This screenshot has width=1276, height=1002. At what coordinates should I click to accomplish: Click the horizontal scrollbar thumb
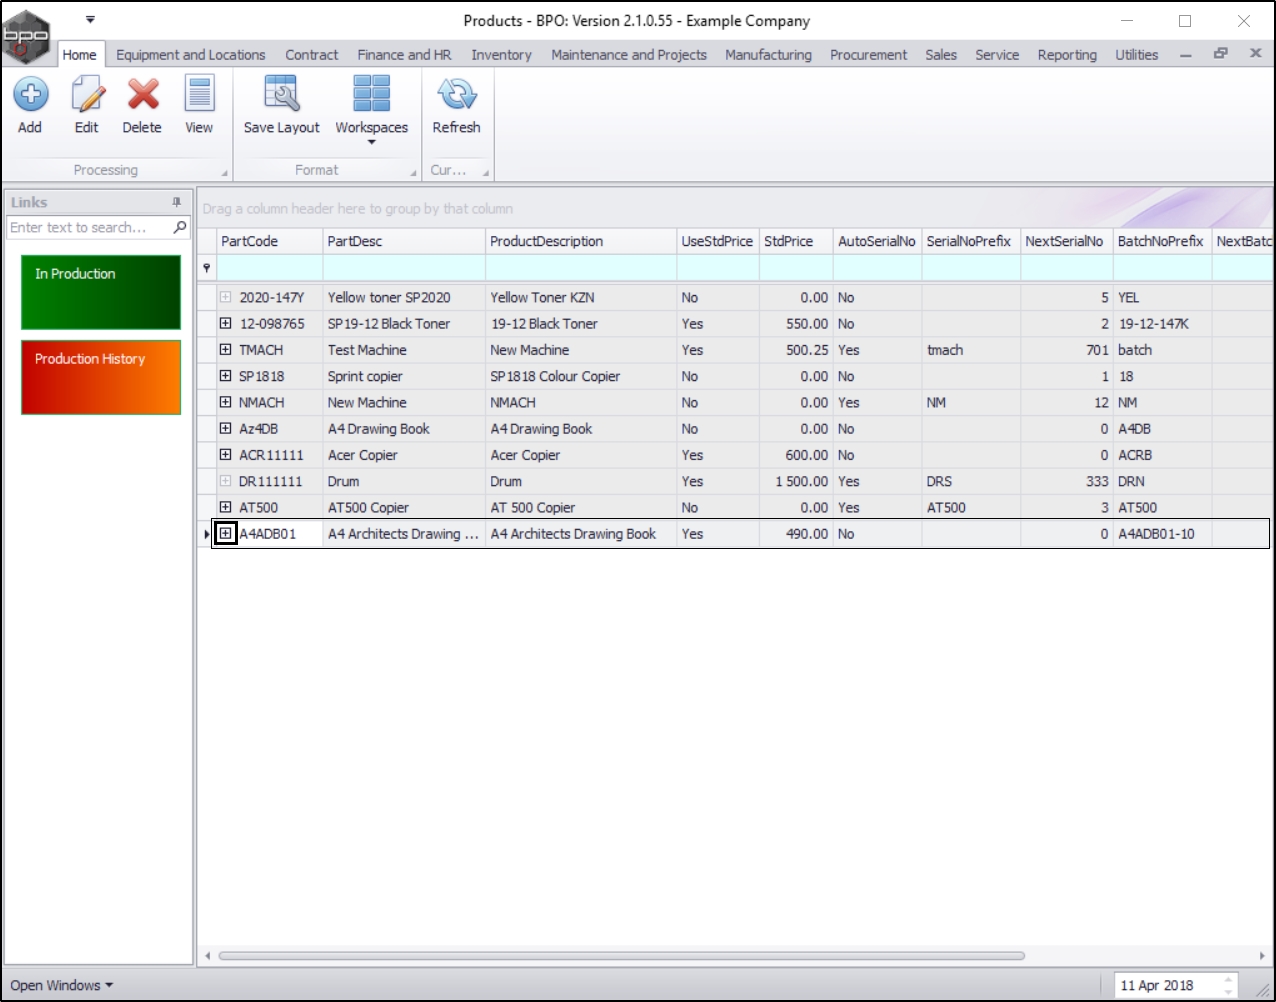tap(621, 956)
